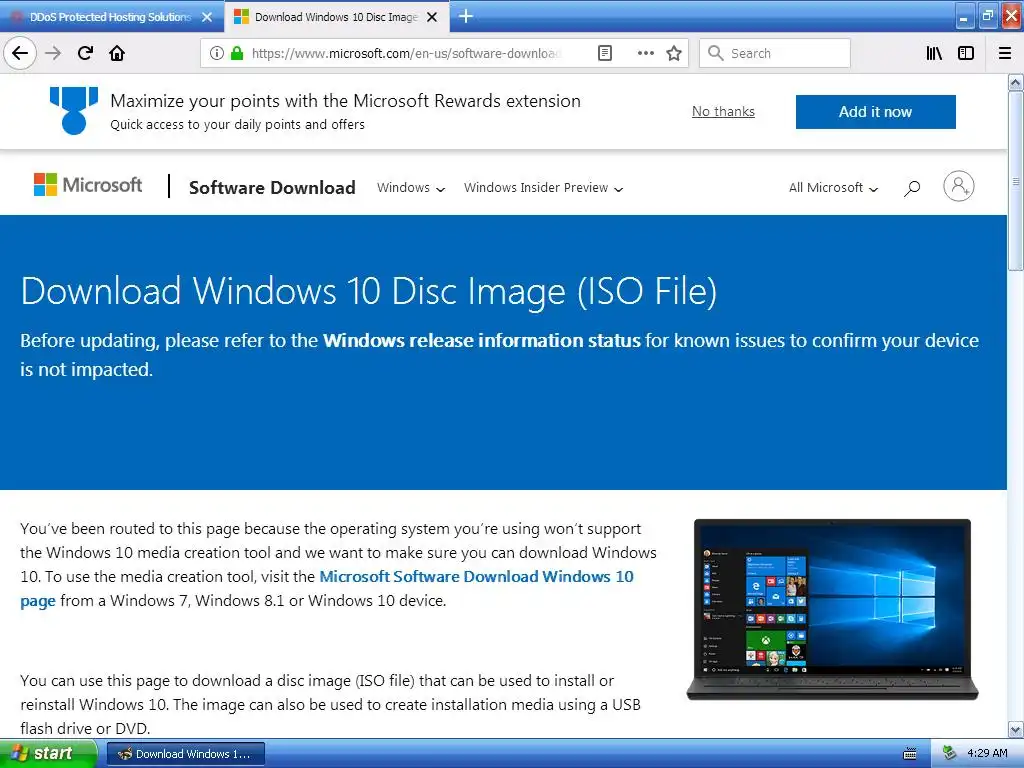Click the browser Search box
The height and width of the screenshot is (768, 1024).
[775, 53]
